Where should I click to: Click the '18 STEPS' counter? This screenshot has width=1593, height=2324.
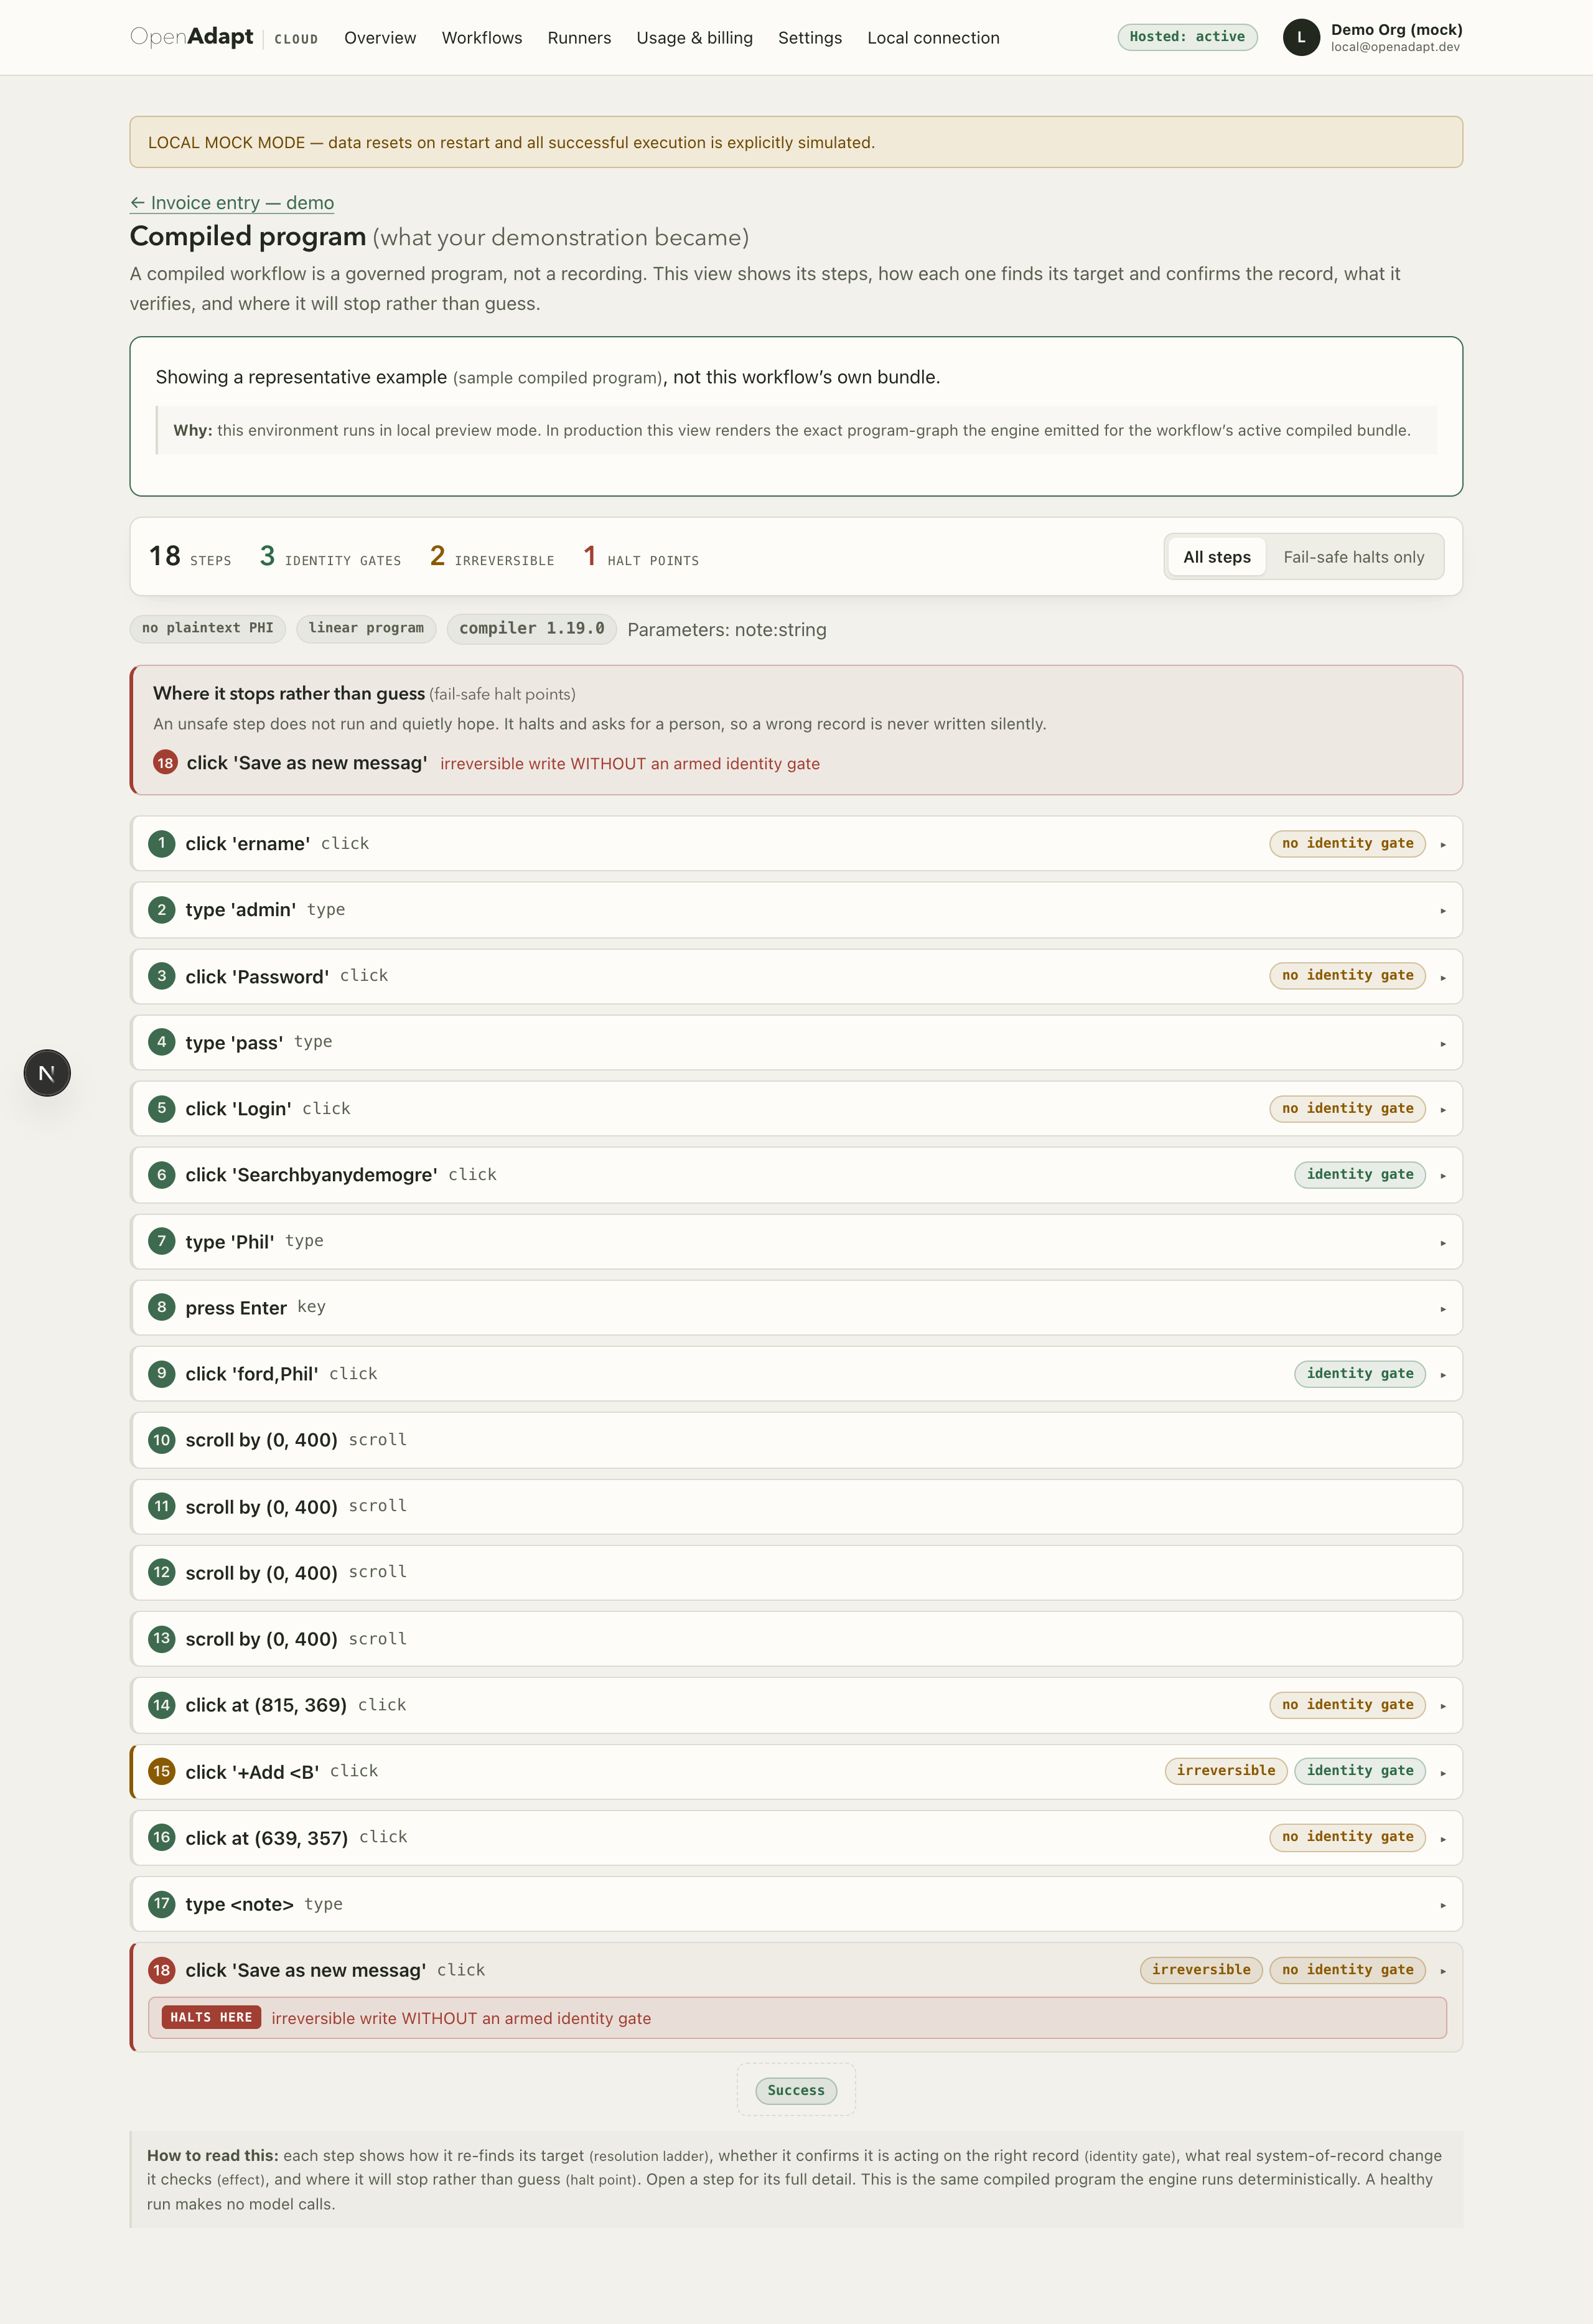point(190,556)
